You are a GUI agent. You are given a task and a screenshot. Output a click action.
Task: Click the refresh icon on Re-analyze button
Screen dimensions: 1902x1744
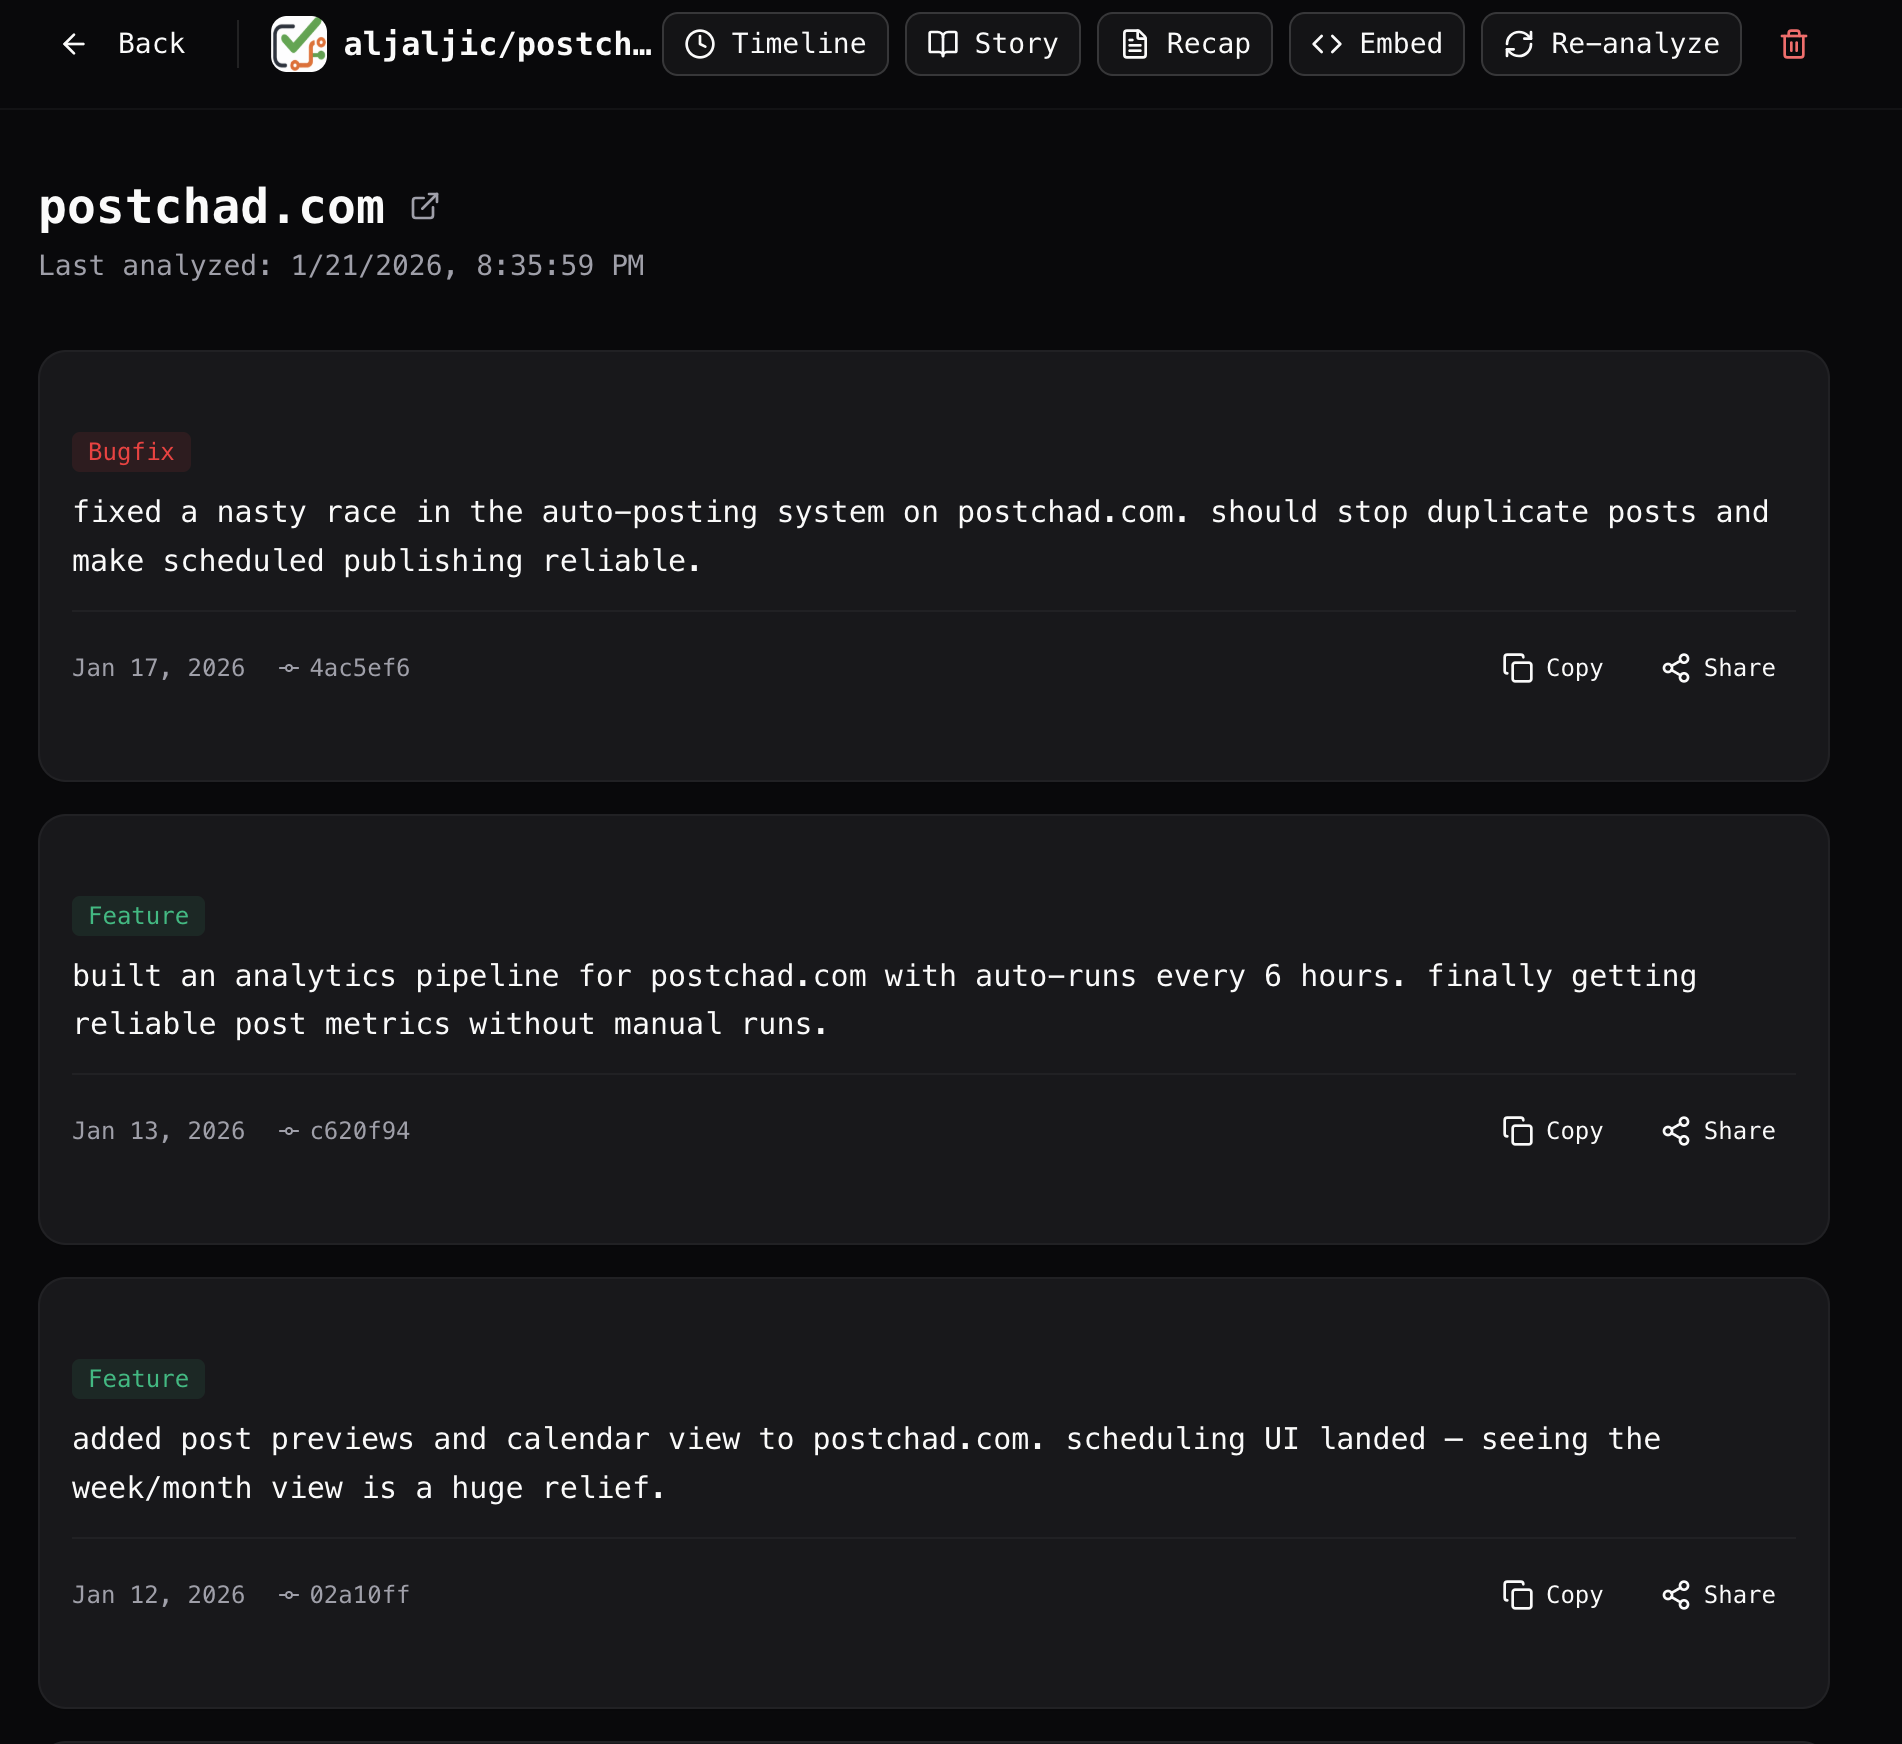pos(1518,44)
